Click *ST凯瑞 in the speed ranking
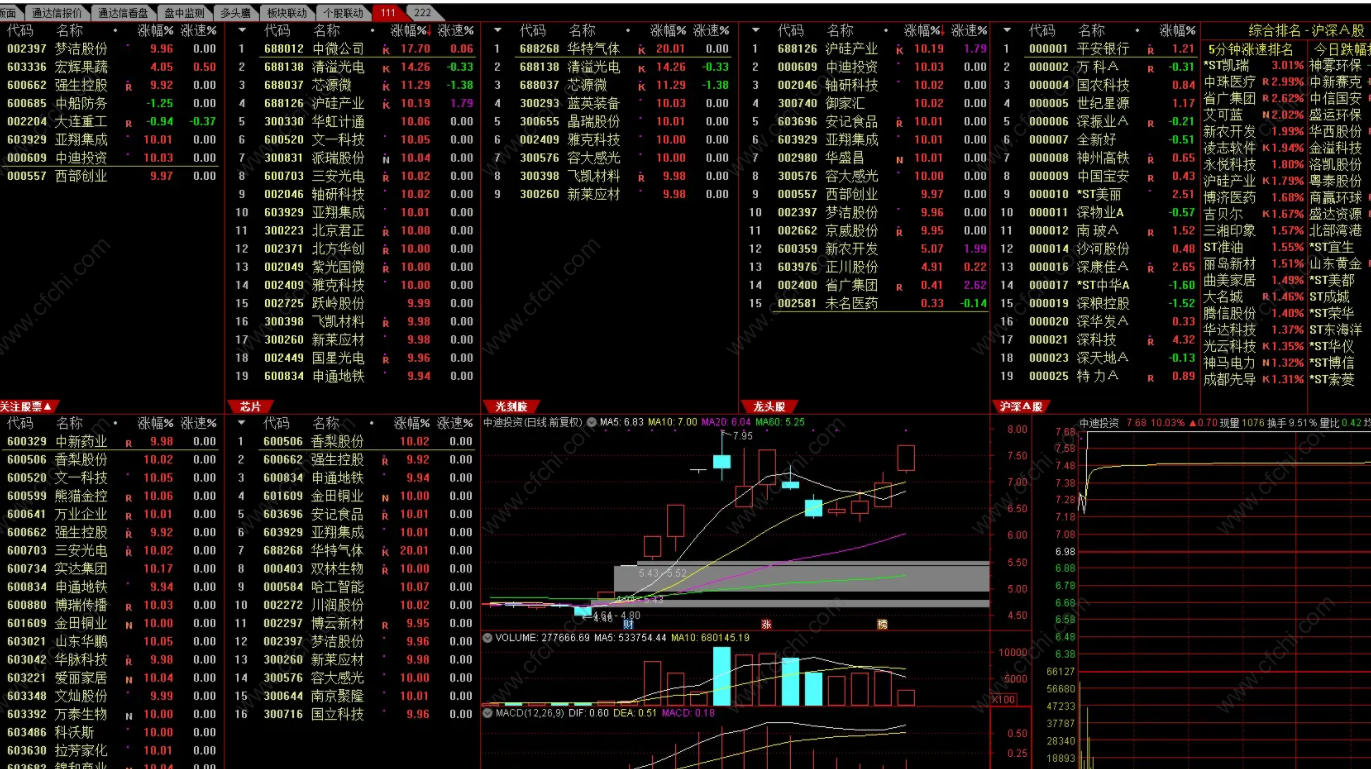The width and height of the screenshot is (1371, 769). [1226, 65]
